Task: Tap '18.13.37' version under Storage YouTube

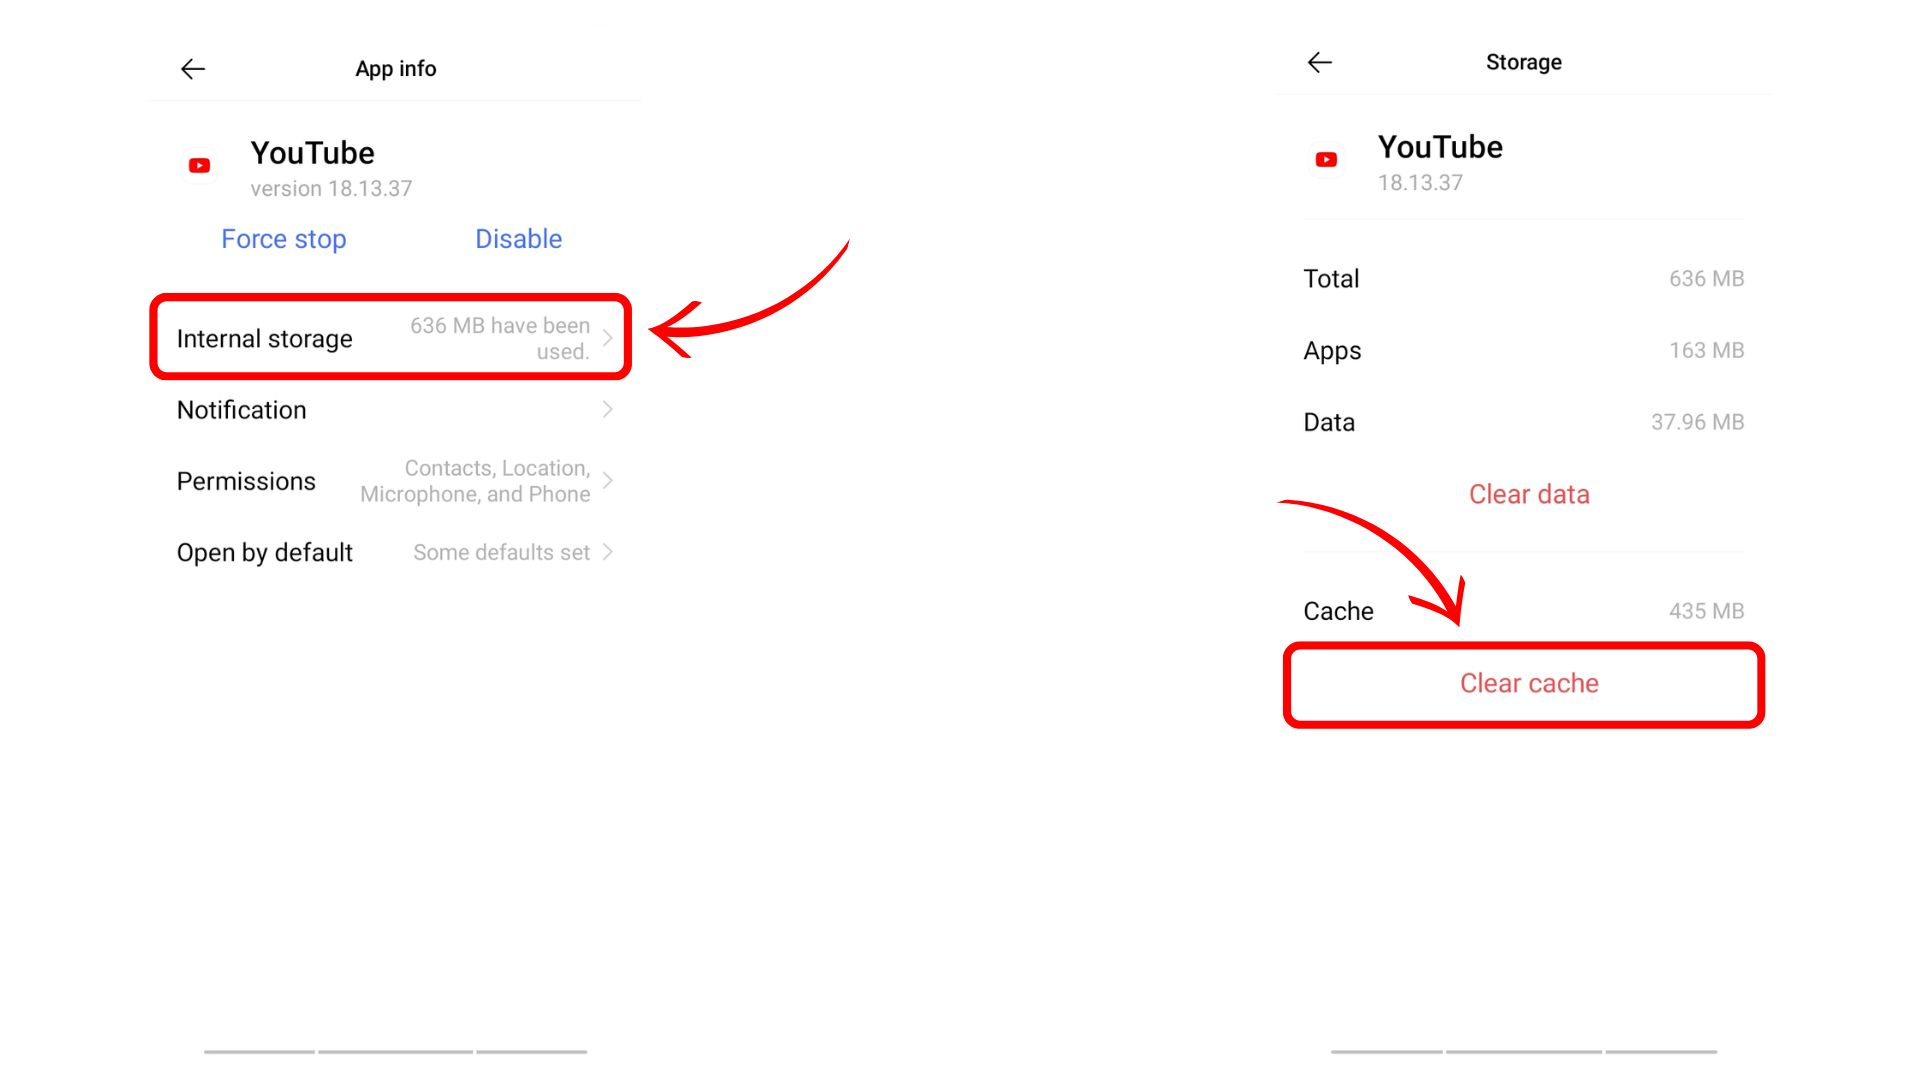Action: point(1420,183)
